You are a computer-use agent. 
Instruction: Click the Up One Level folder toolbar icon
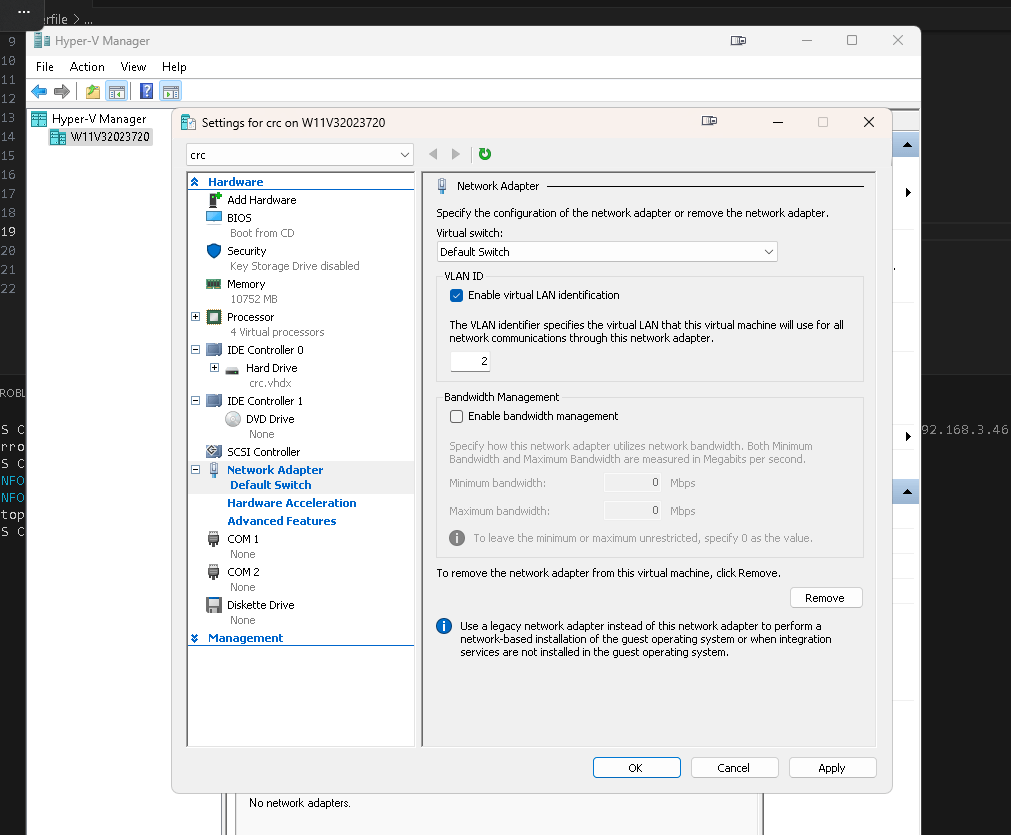[x=93, y=92]
